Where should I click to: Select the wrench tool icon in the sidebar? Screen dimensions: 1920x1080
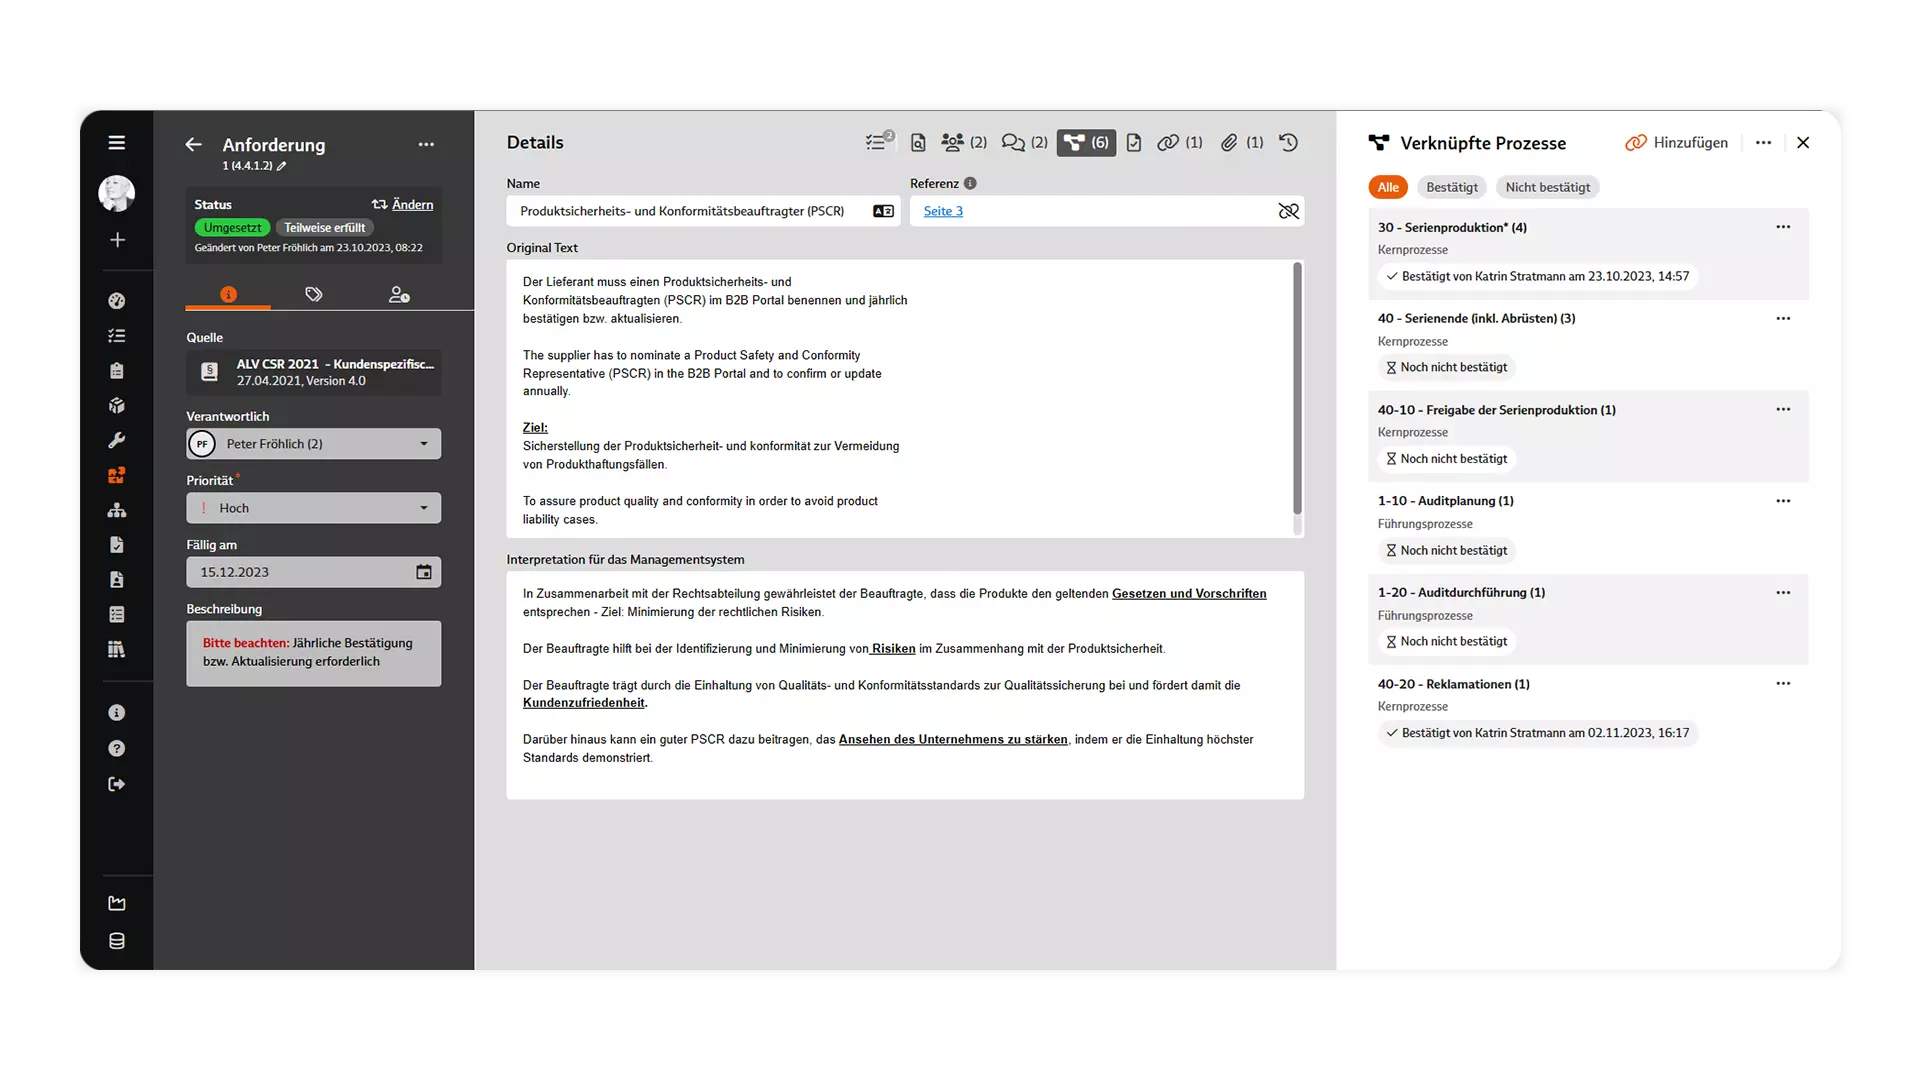click(x=117, y=440)
